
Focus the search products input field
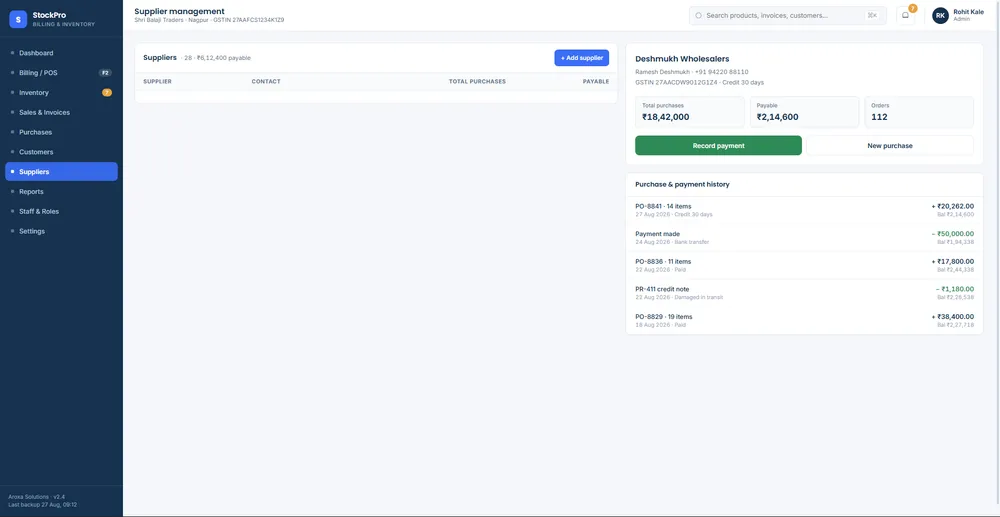pos(788,15)
